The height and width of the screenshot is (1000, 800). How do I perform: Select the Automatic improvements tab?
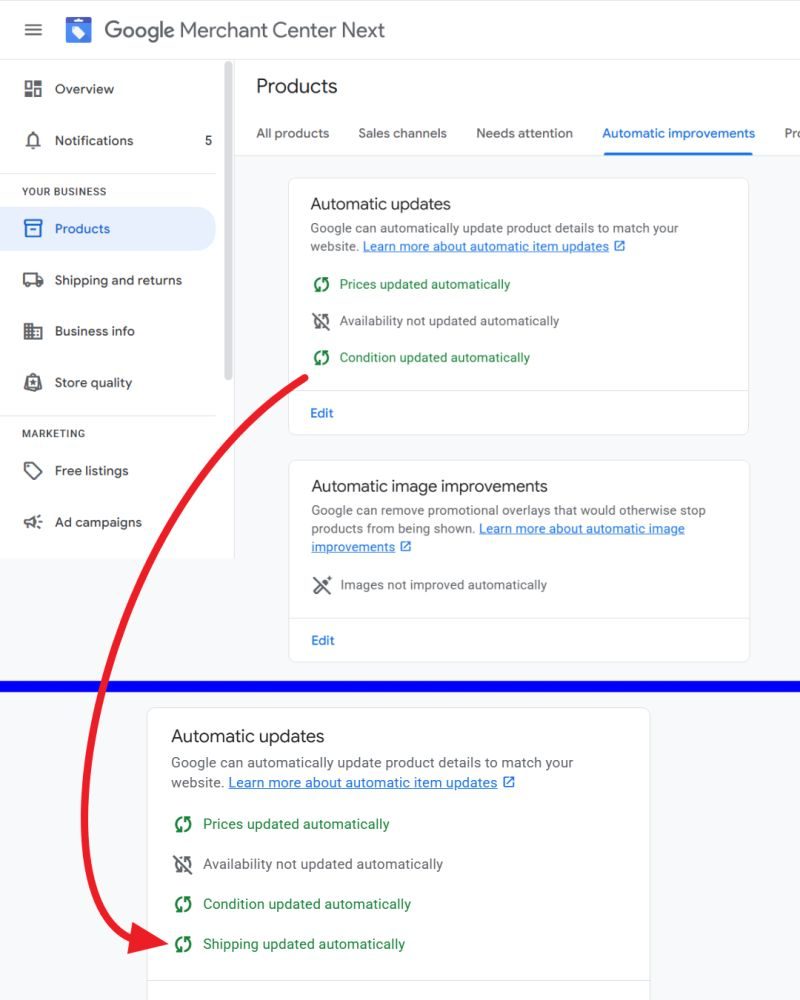click(x=678, y=133)
